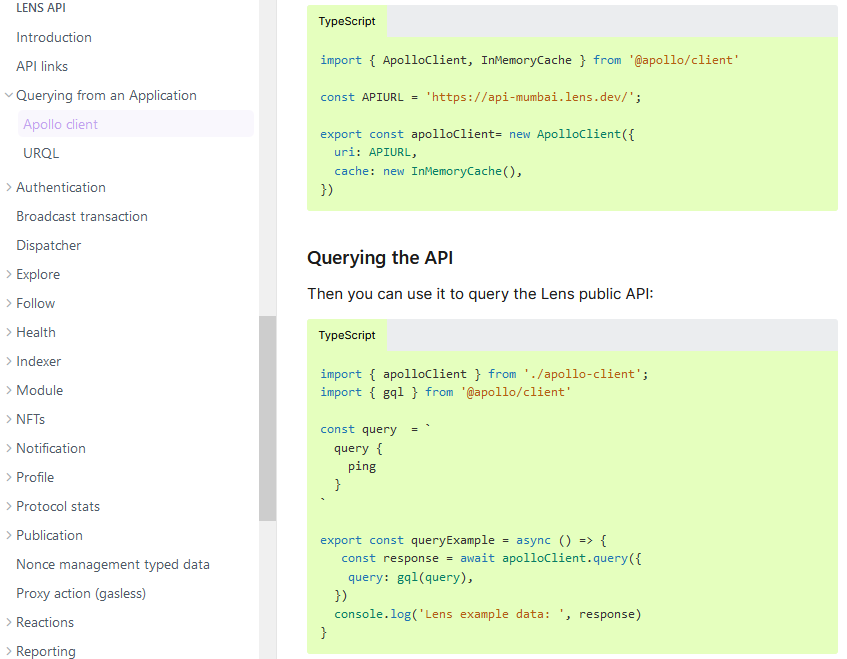Expand the Indexer section arrow

[9, 361]
